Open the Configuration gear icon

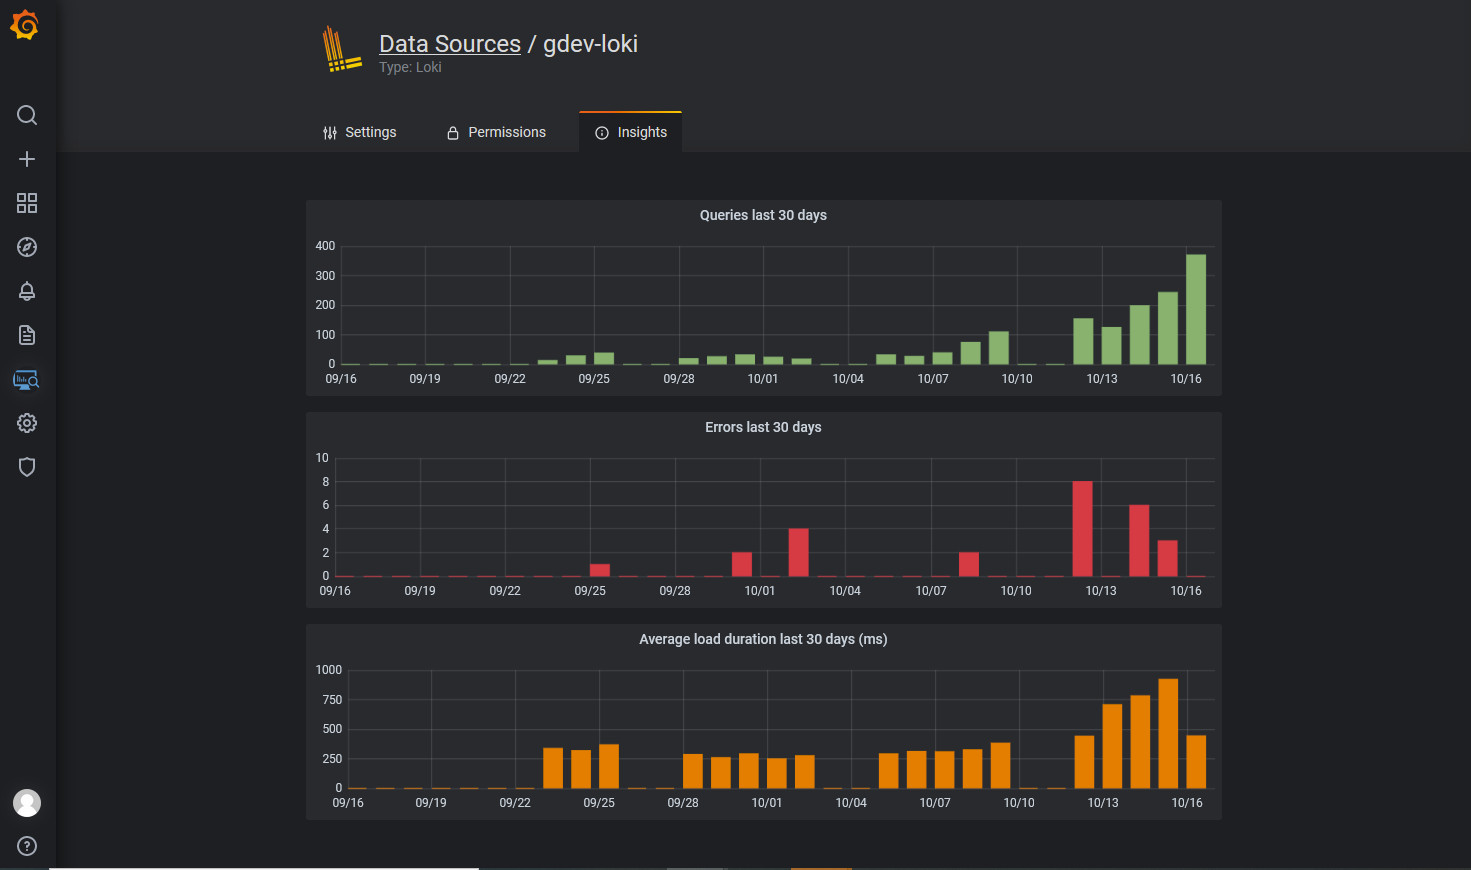(27, 423)
